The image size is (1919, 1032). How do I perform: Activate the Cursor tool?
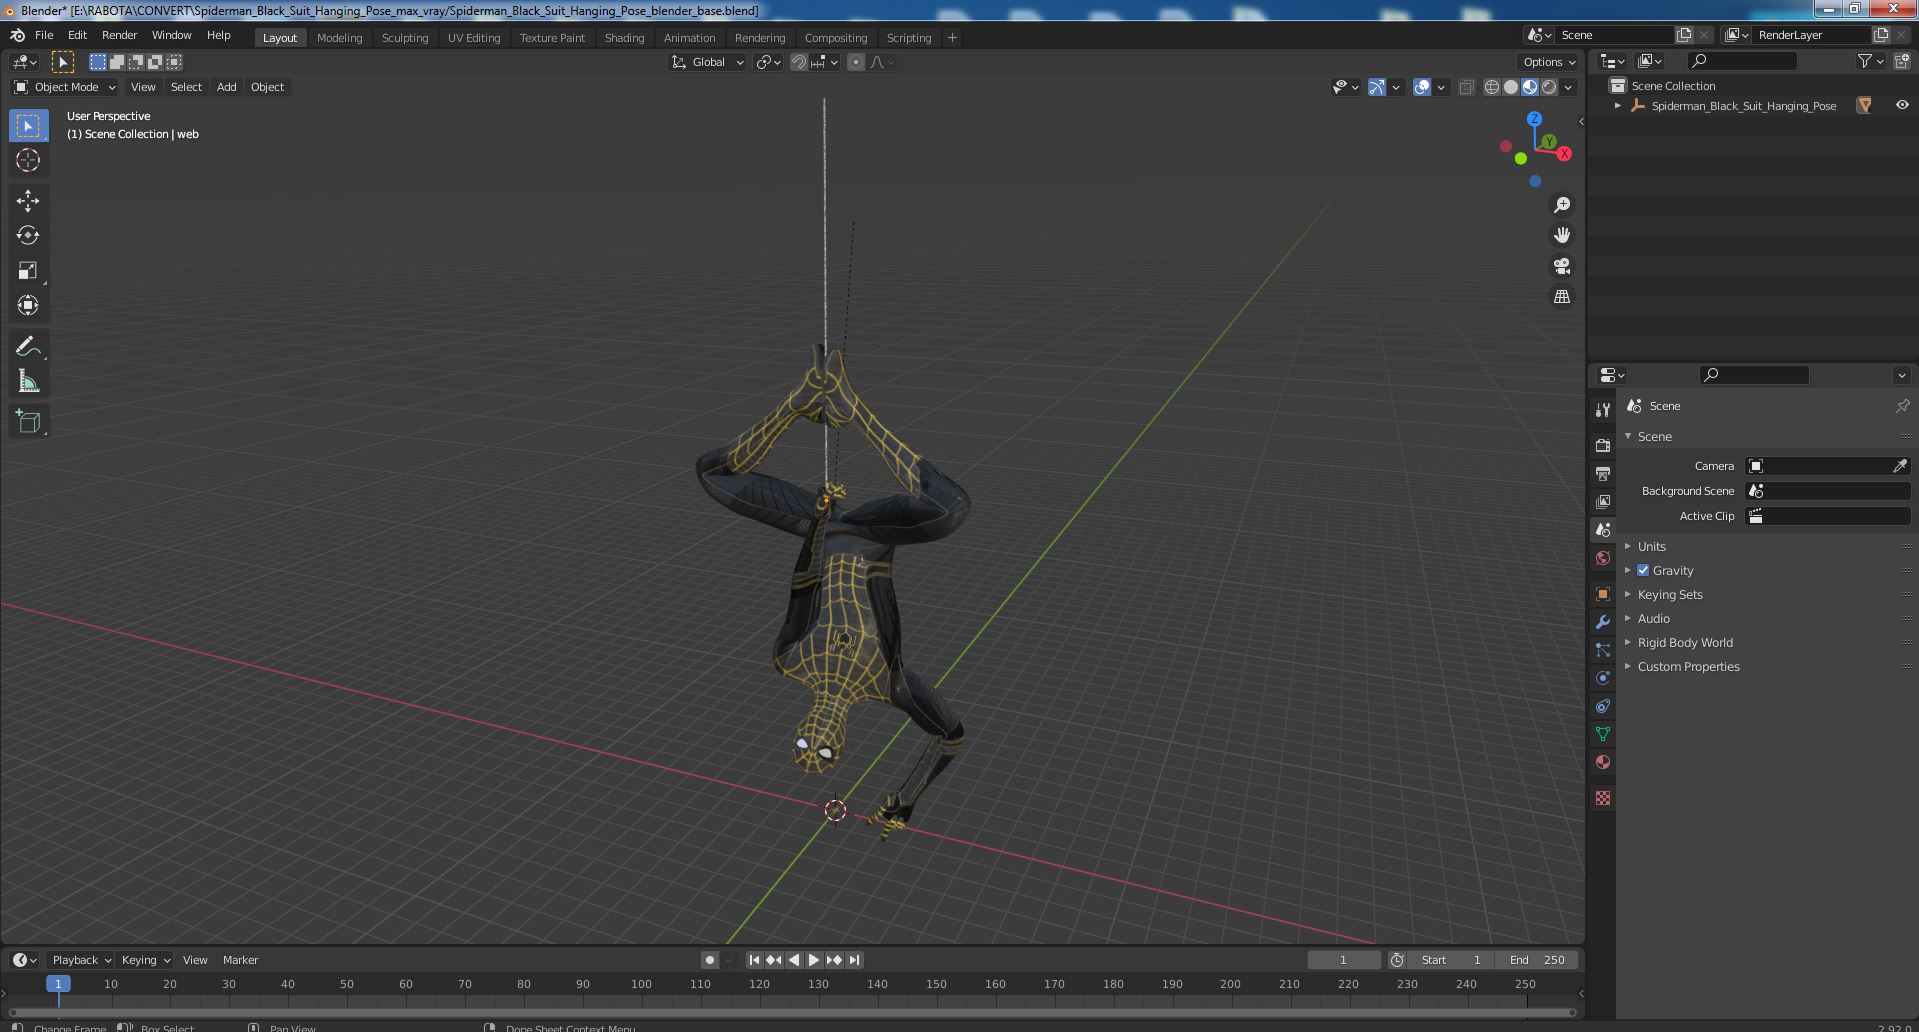[x=28, y=161]
